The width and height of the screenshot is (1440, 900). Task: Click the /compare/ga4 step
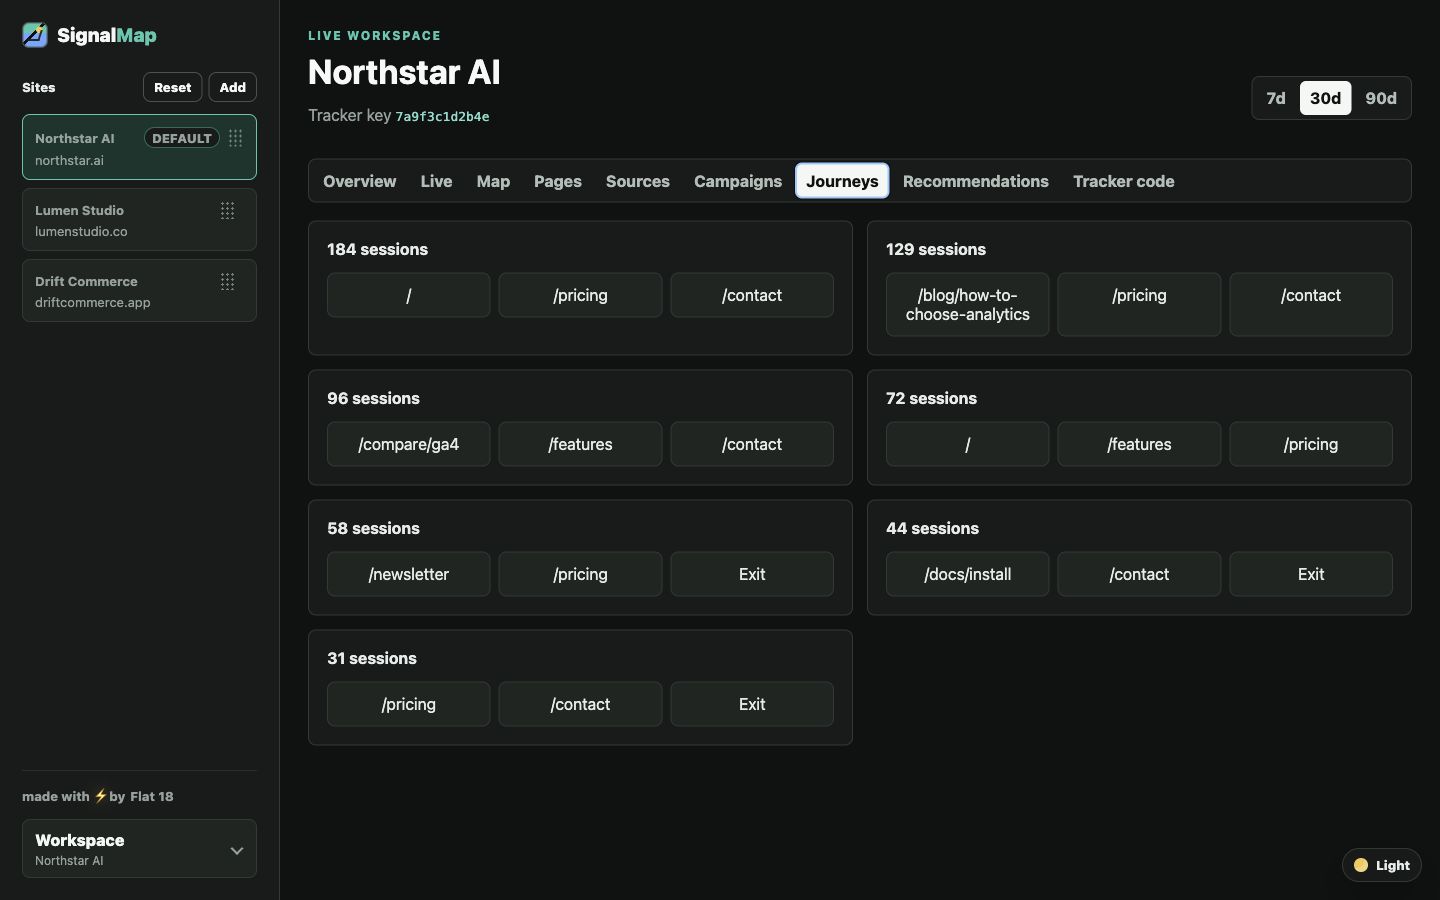pyautogui.click(x=409, y=444)
